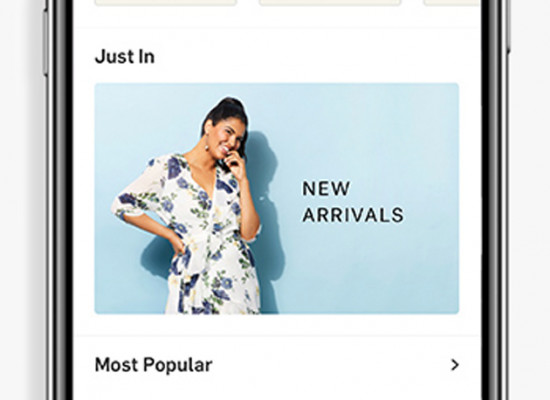Open the New Arrivals banner

(x=276, y=199)
